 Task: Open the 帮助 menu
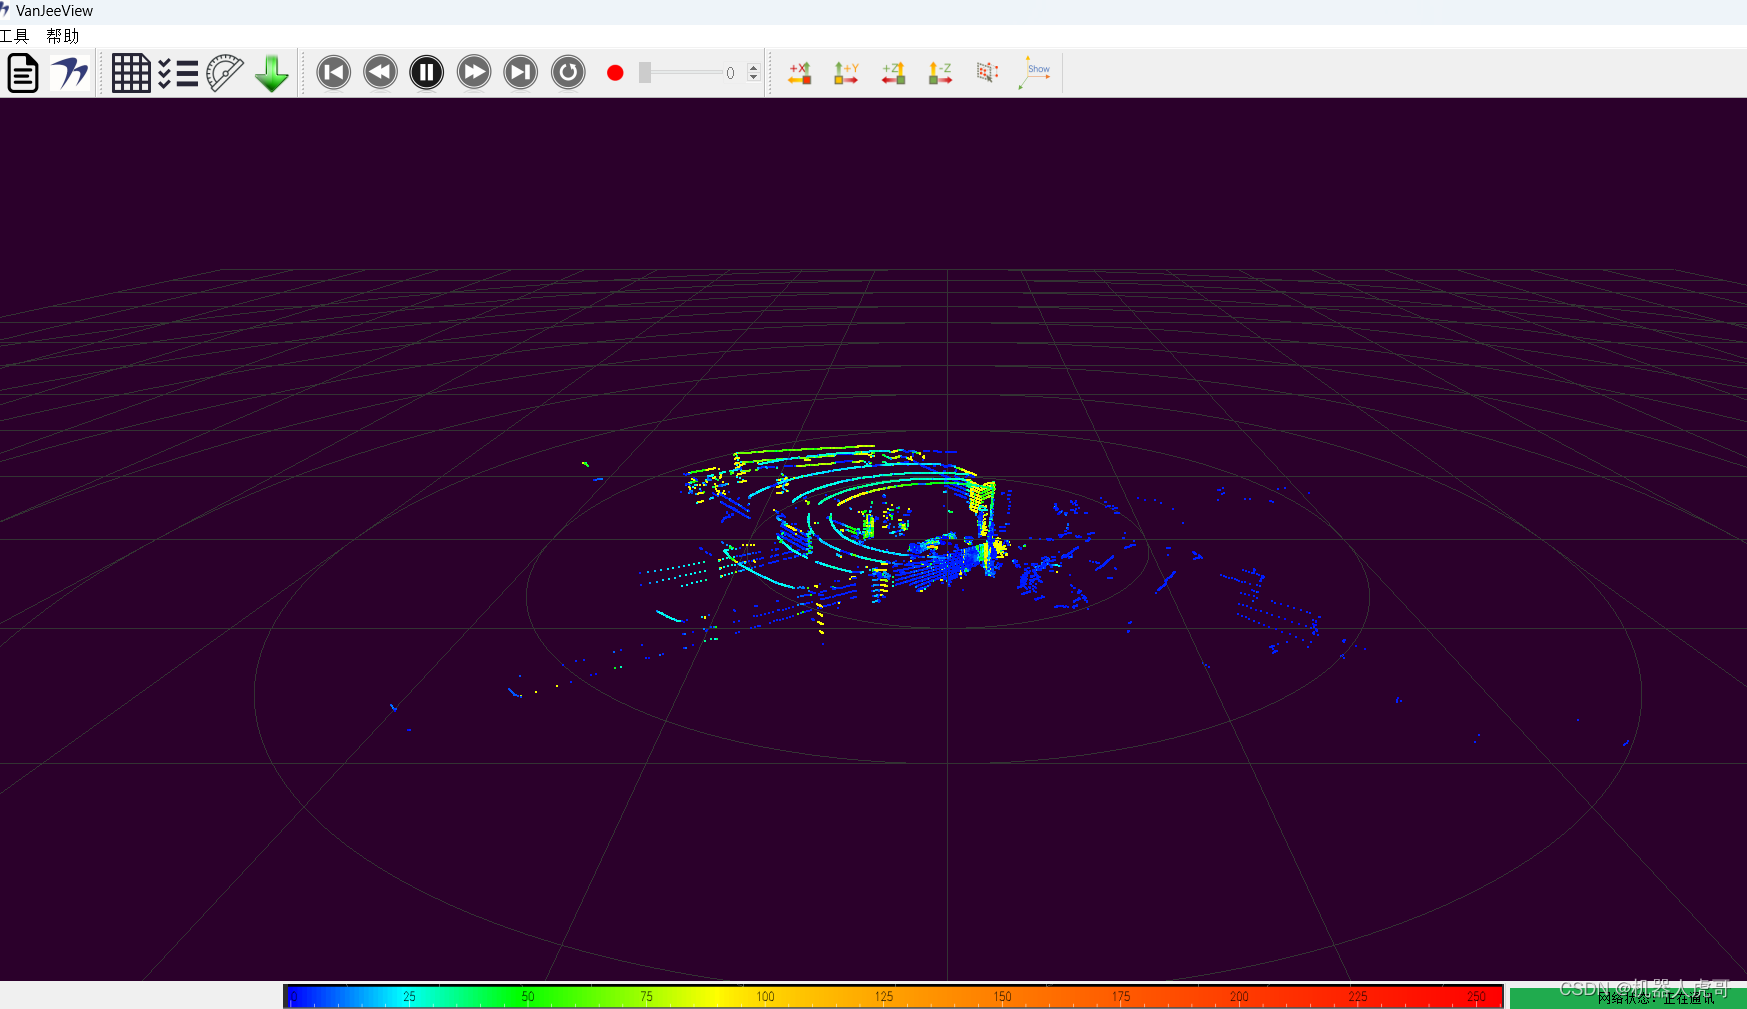tap(62, 36)
